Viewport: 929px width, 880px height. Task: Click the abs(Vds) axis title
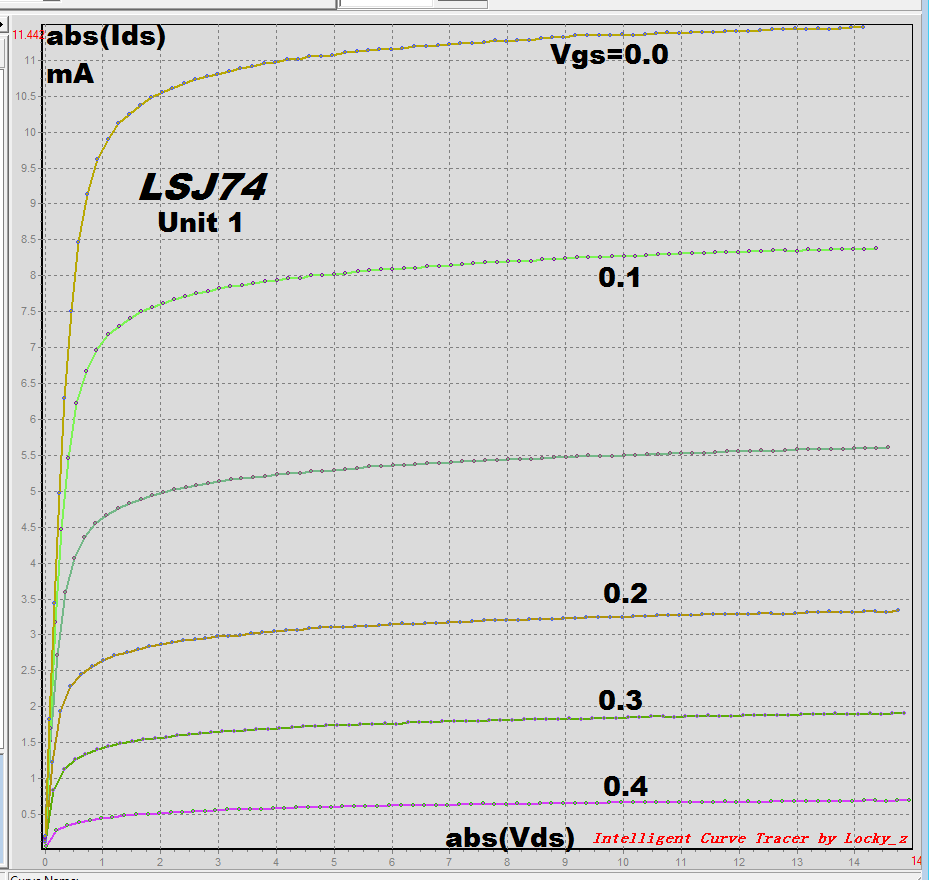(510, 838)
